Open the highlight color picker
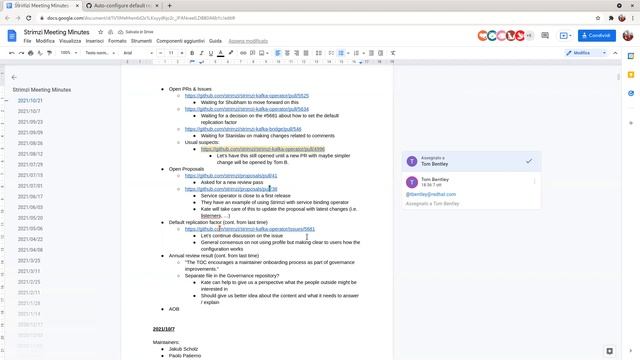This screenshot has height=360, width=640. [231, 53]
